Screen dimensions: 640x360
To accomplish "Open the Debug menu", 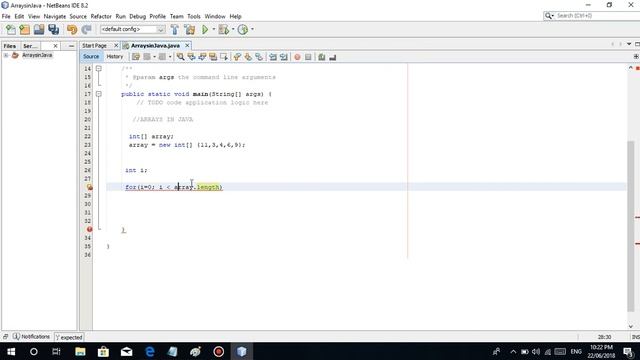I will click(x=138, y=16).
